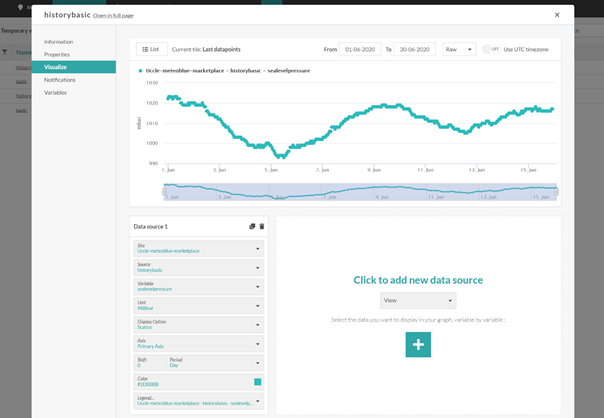Open the Unit dropdown Millibar
Screen dimensions: 604x418
199,306
